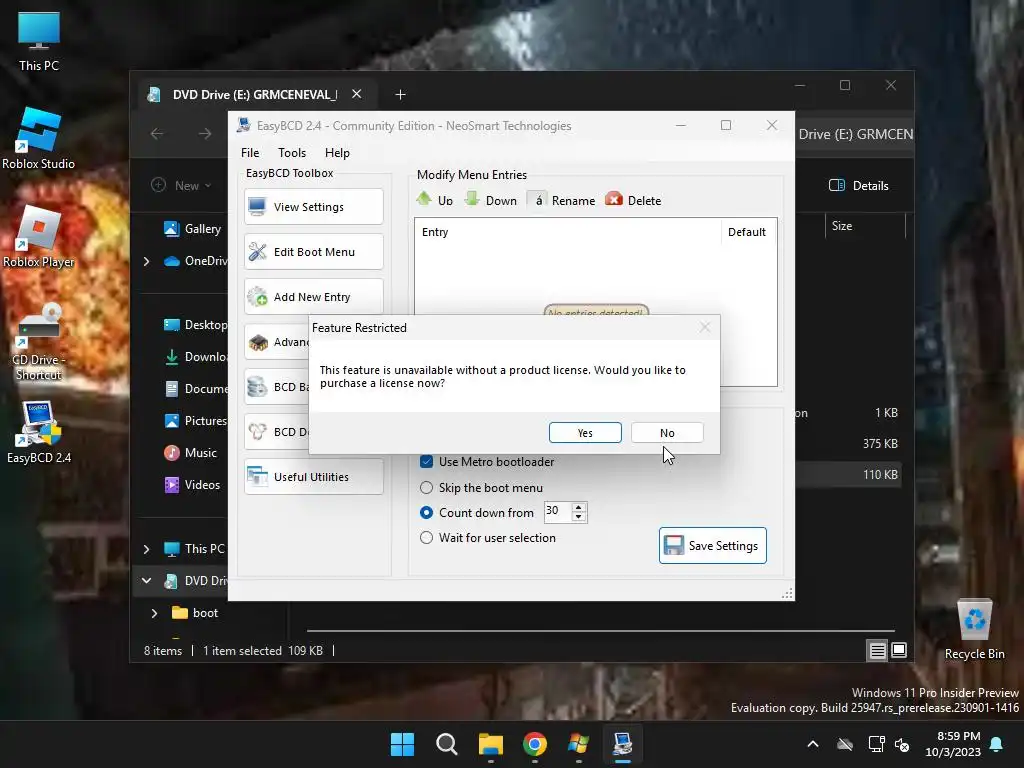Open BCD Backup toolbox button
Image resolution: width=1024 pixels, height=768 pixels.
click(277, 387)
